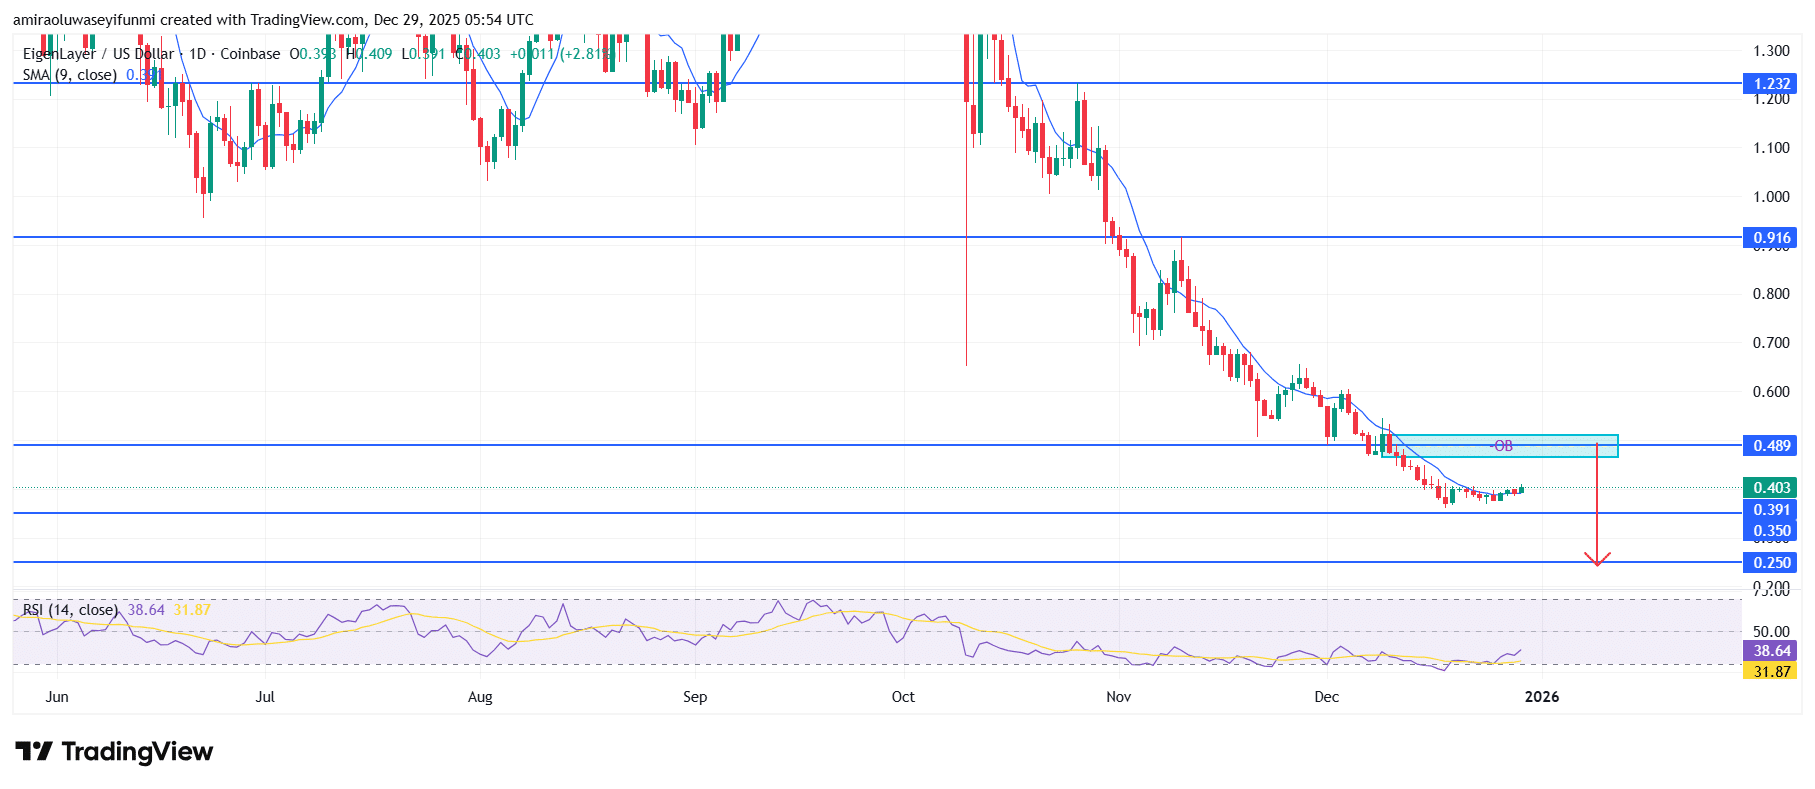The image size is (1815, 789).
Task: Click the Dec label on time axis
Action: point(1326,697)
